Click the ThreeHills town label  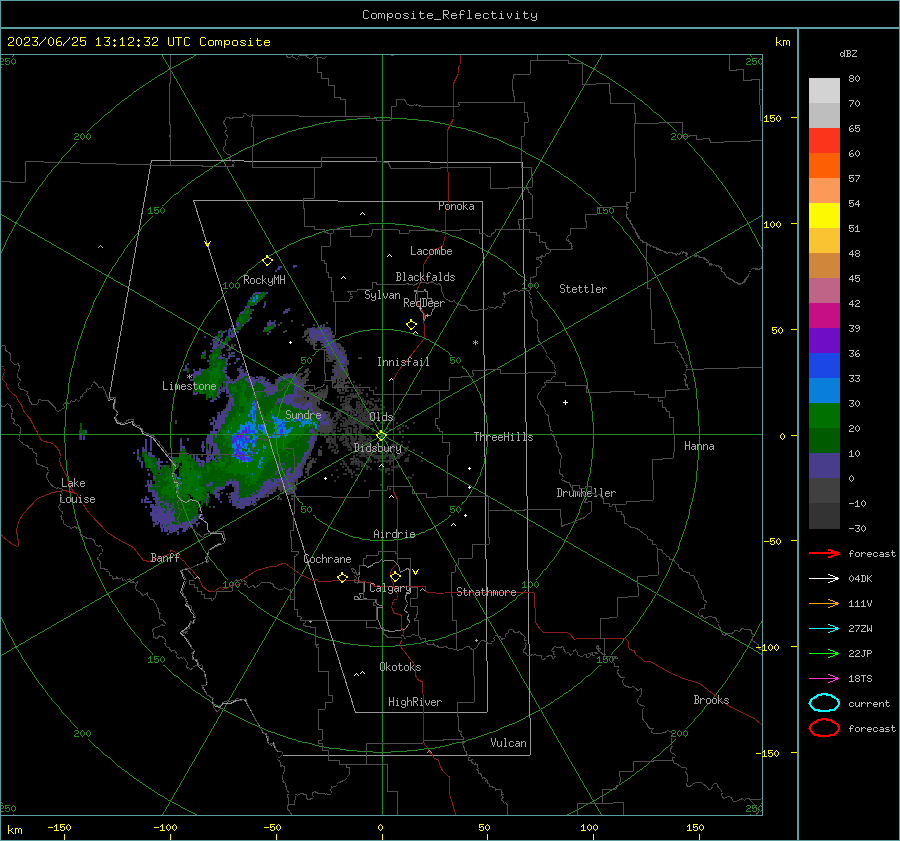(x=503, y=437)
